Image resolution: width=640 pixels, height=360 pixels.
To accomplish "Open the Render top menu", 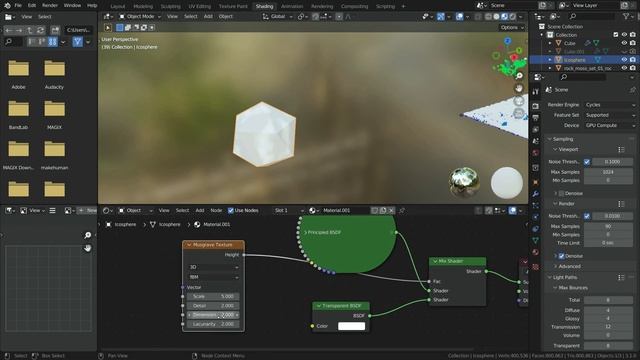I will pyautogui.click(x=50, y=6).
